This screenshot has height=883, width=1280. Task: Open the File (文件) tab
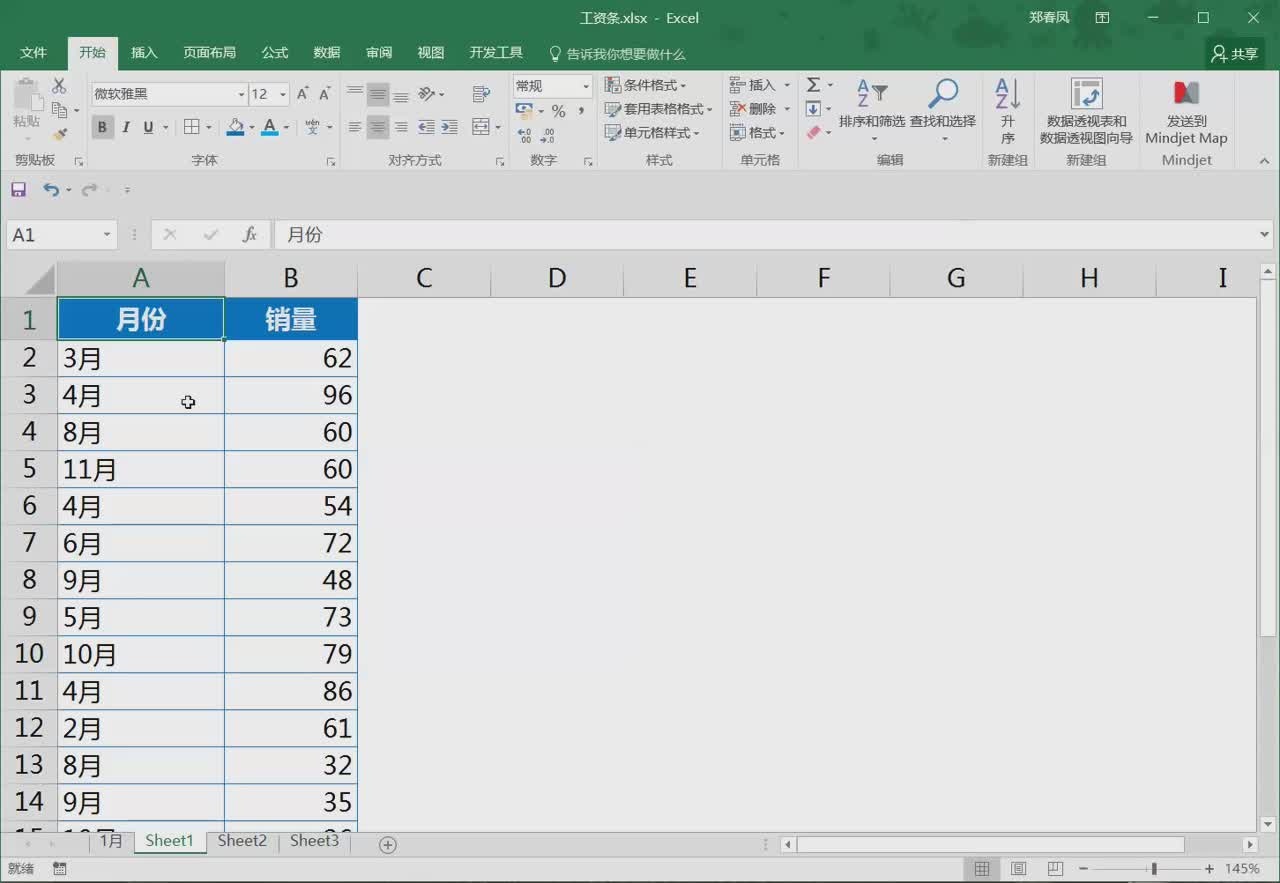[34, 53]
